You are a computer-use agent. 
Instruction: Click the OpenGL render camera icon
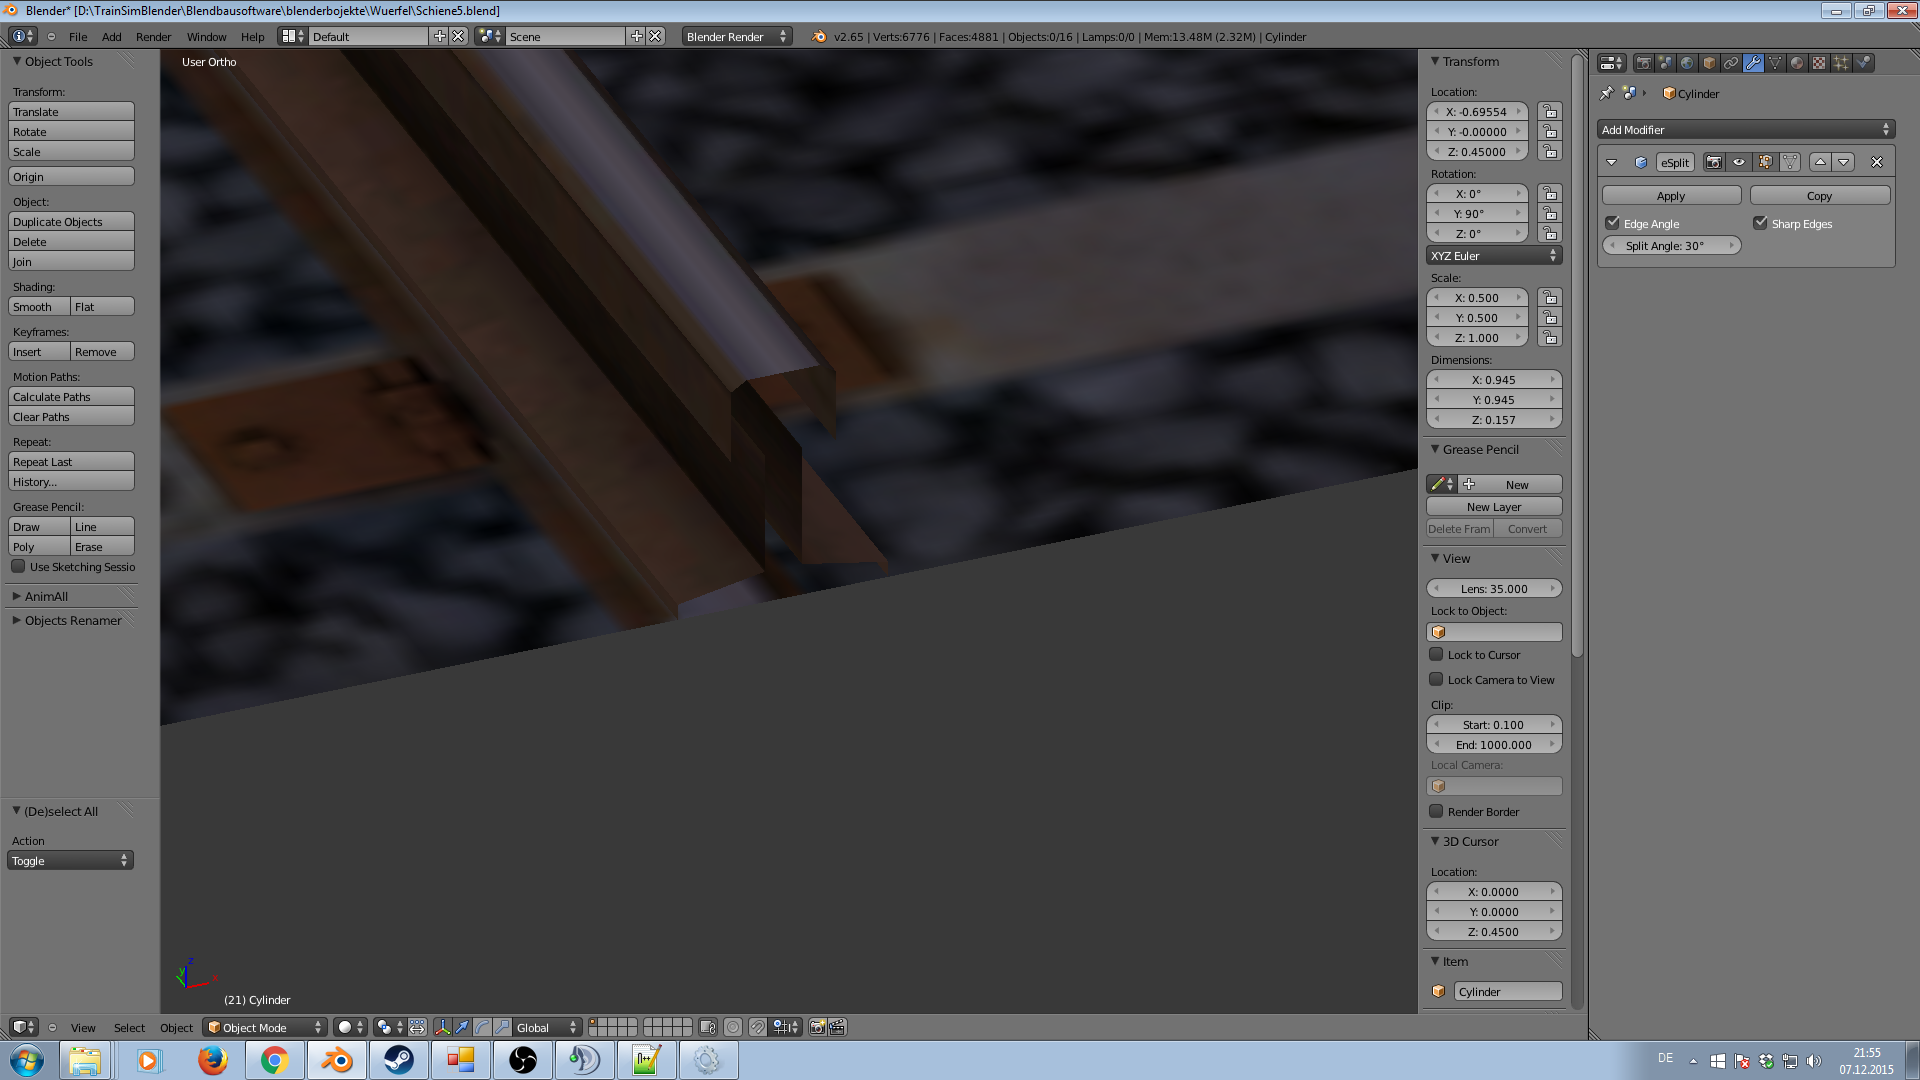[x=817, y=1027]
